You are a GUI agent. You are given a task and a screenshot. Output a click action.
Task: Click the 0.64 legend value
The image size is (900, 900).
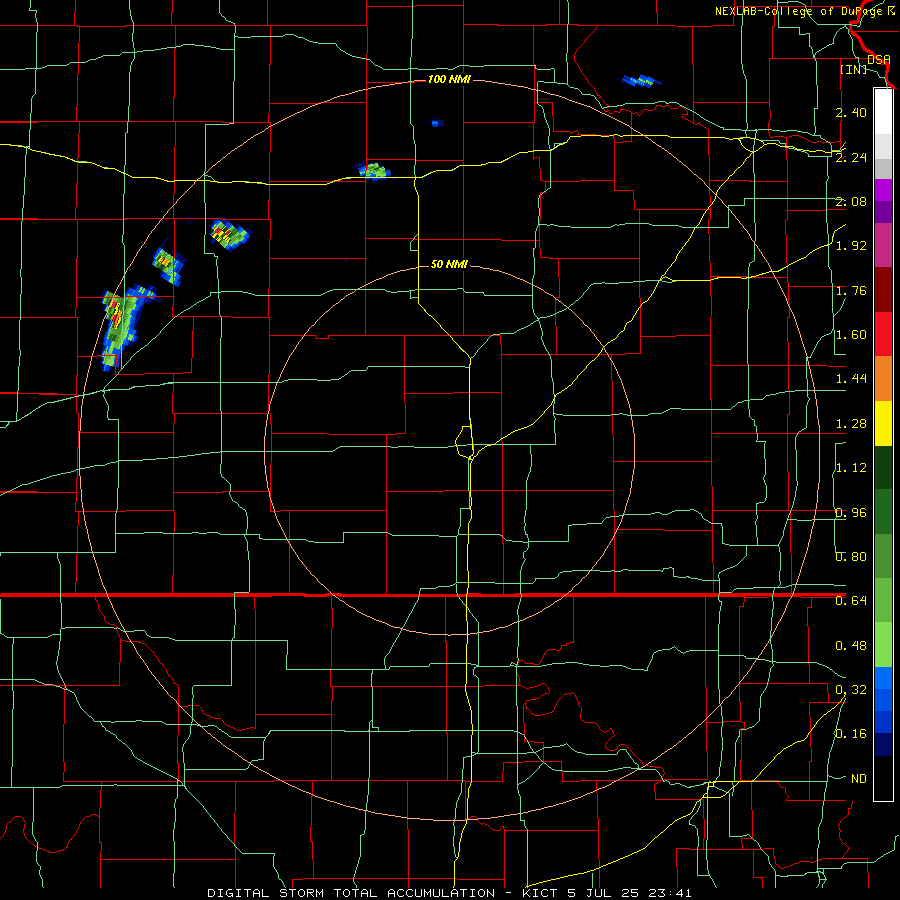click(851, 601)
